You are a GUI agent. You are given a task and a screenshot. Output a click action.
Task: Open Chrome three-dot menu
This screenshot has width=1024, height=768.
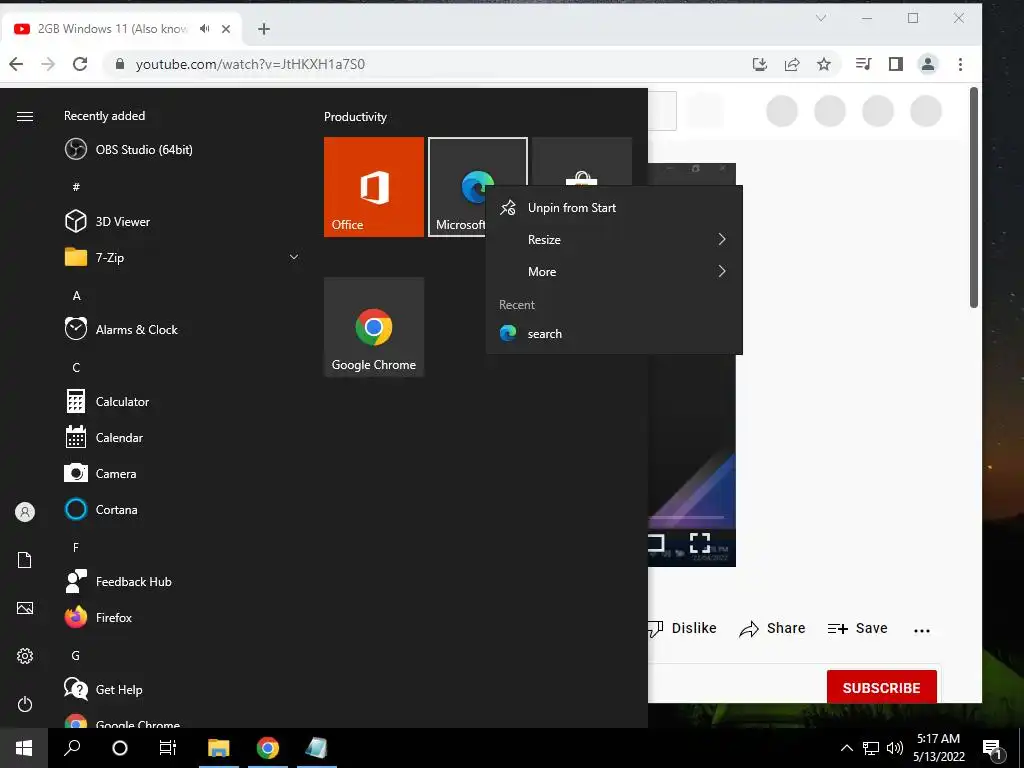pyautogui.click(x=960, y=64)
